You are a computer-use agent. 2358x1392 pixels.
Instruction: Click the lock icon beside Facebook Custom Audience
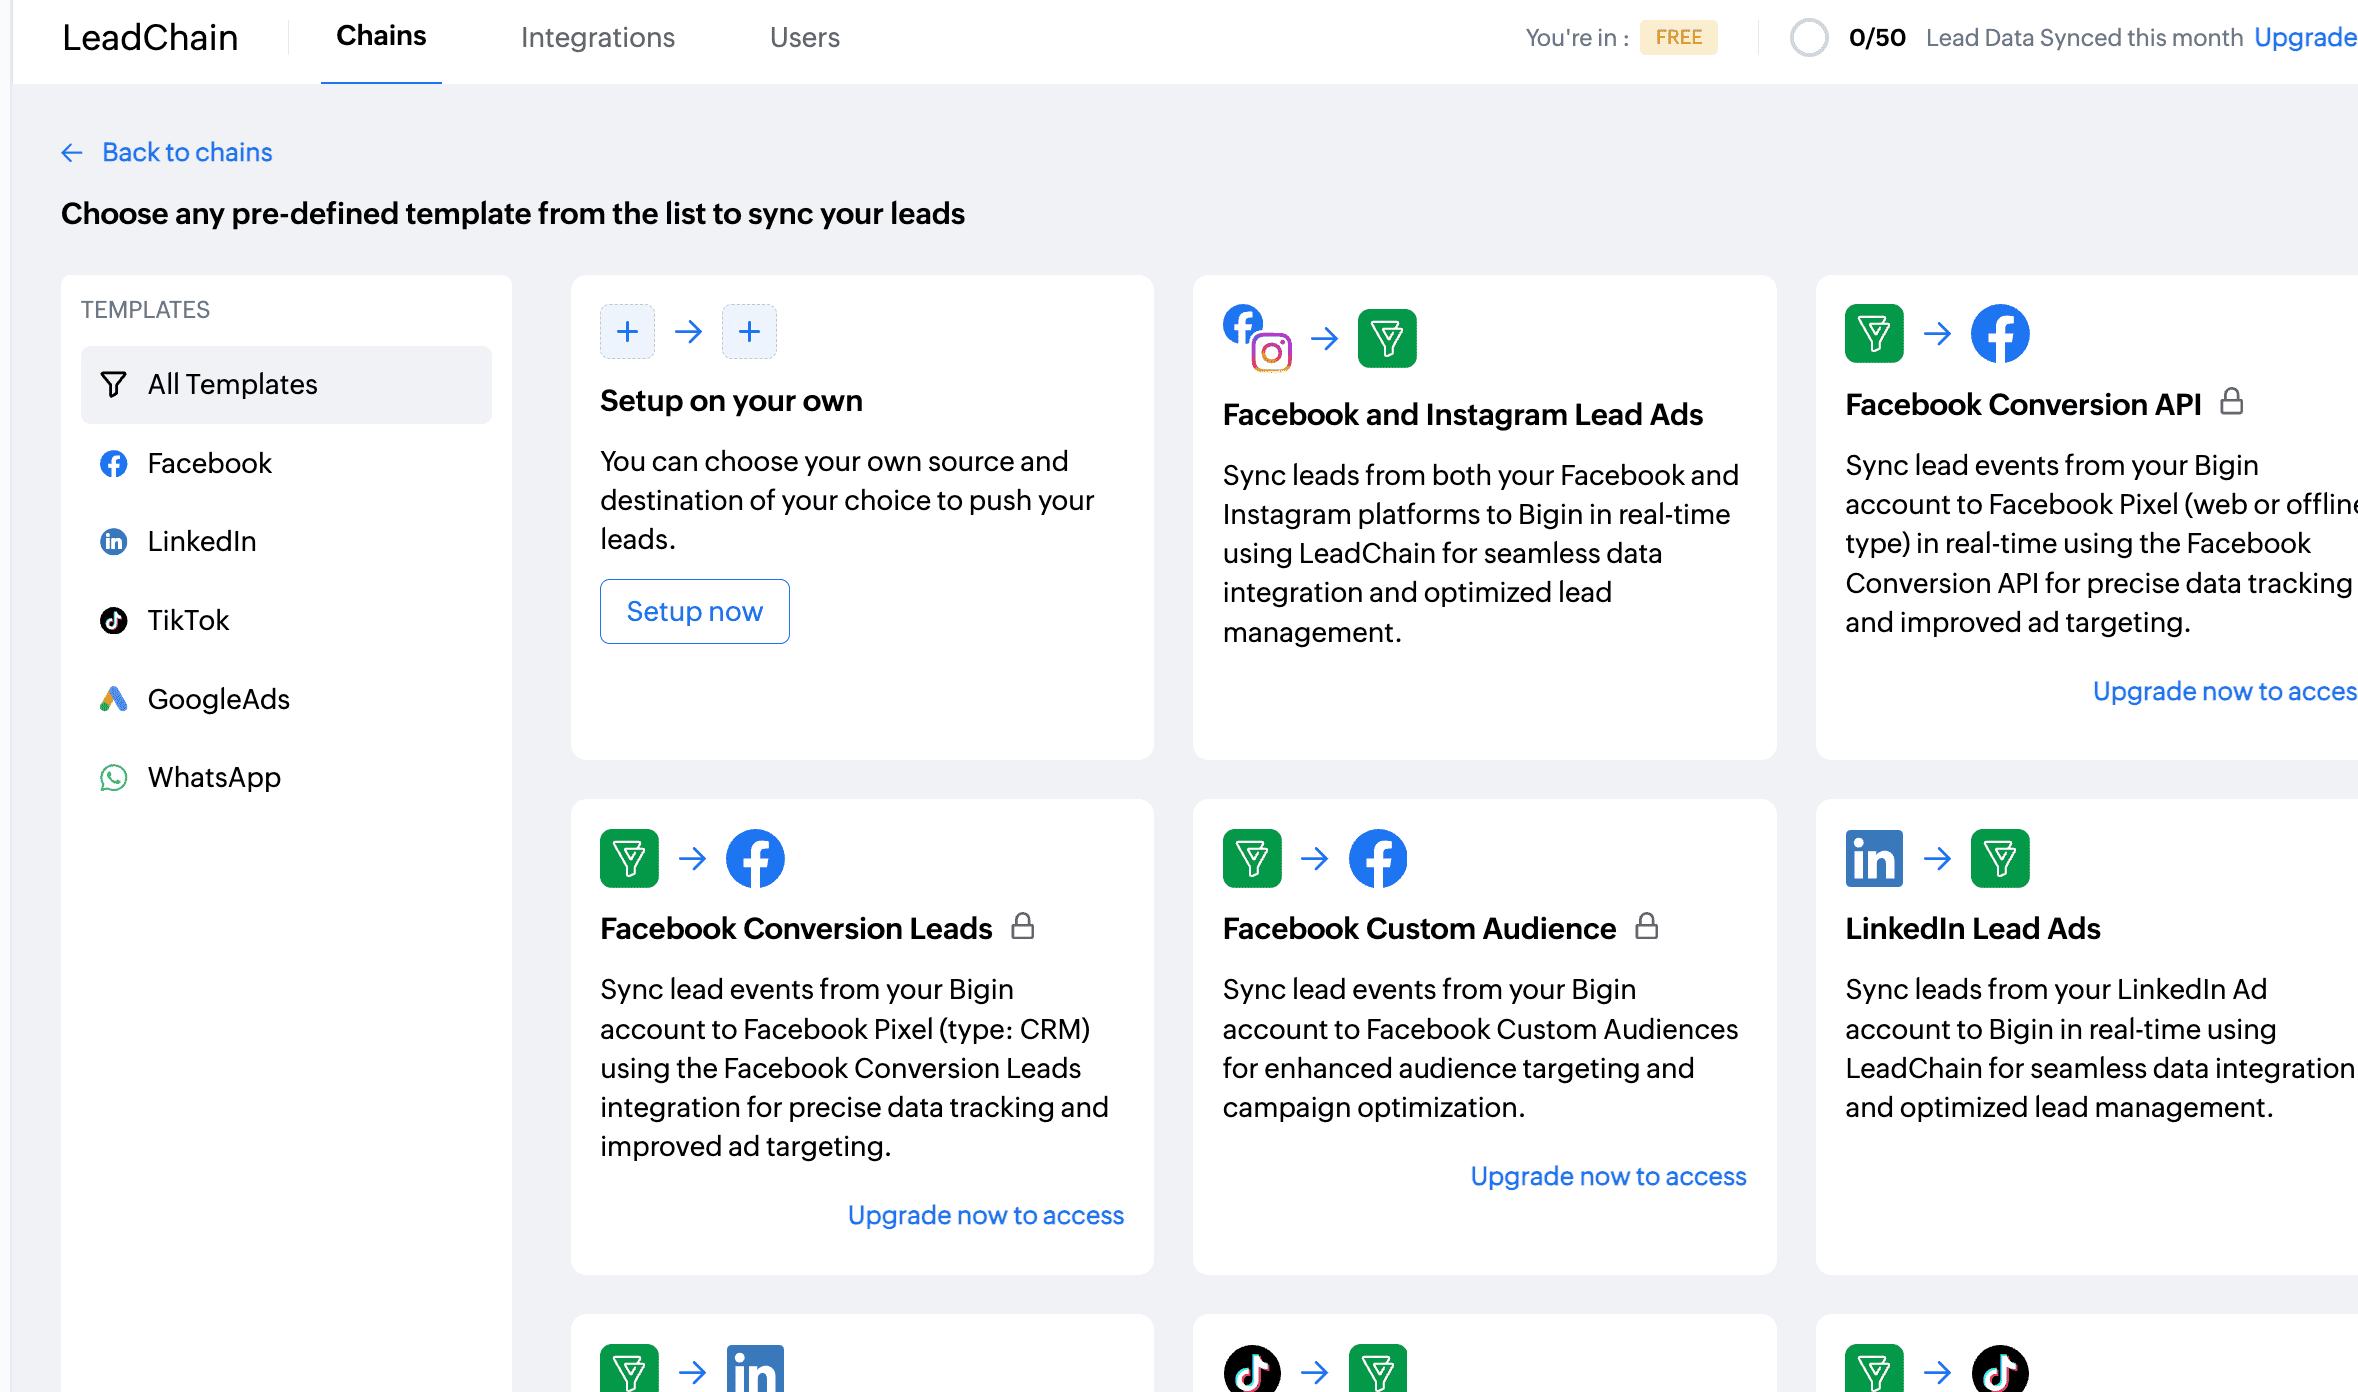click(x=1646, y=926)
